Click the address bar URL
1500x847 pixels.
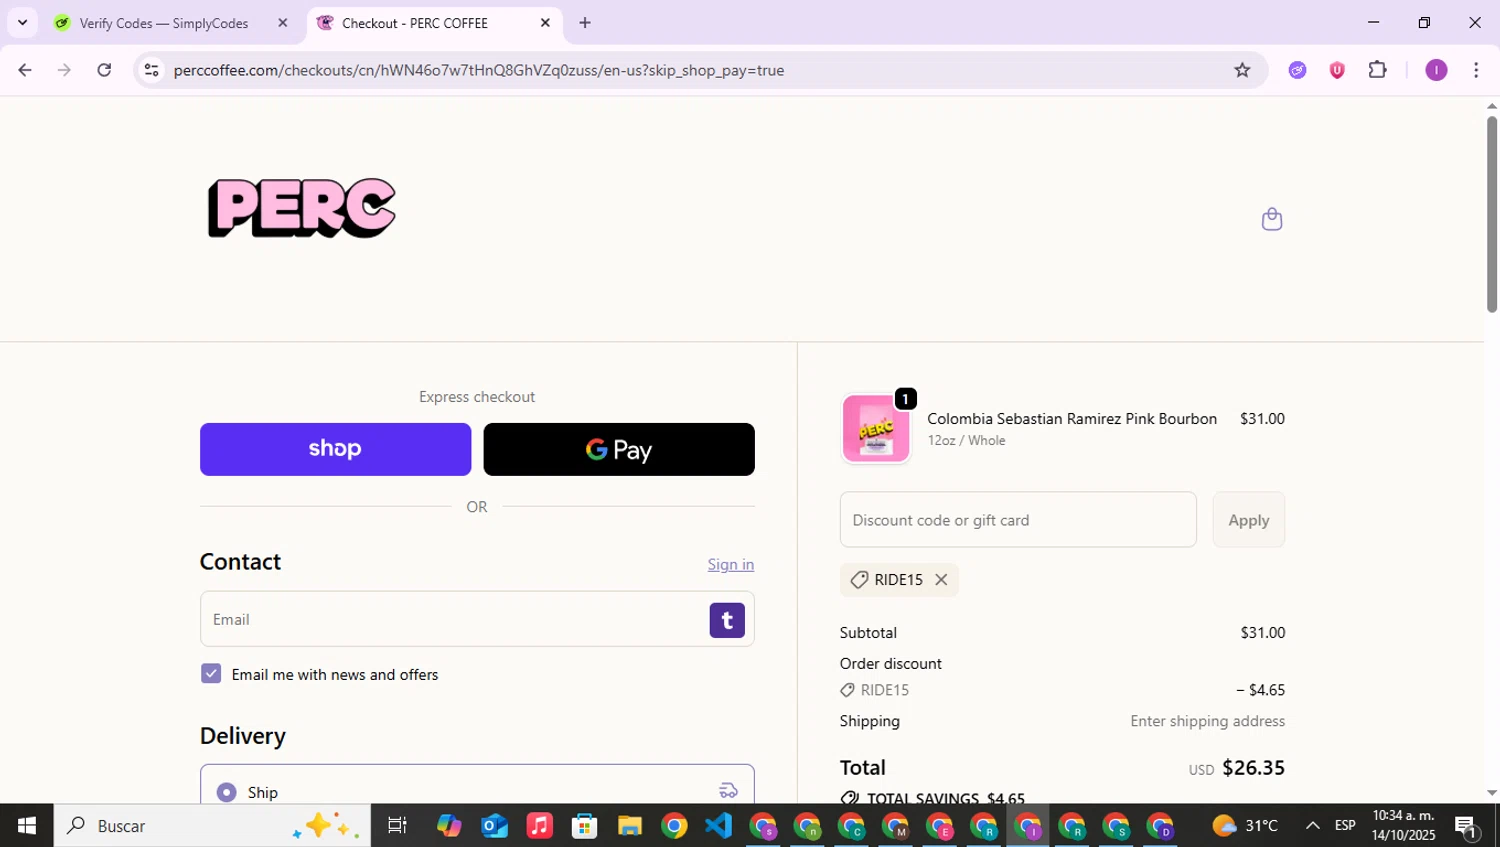478,70
